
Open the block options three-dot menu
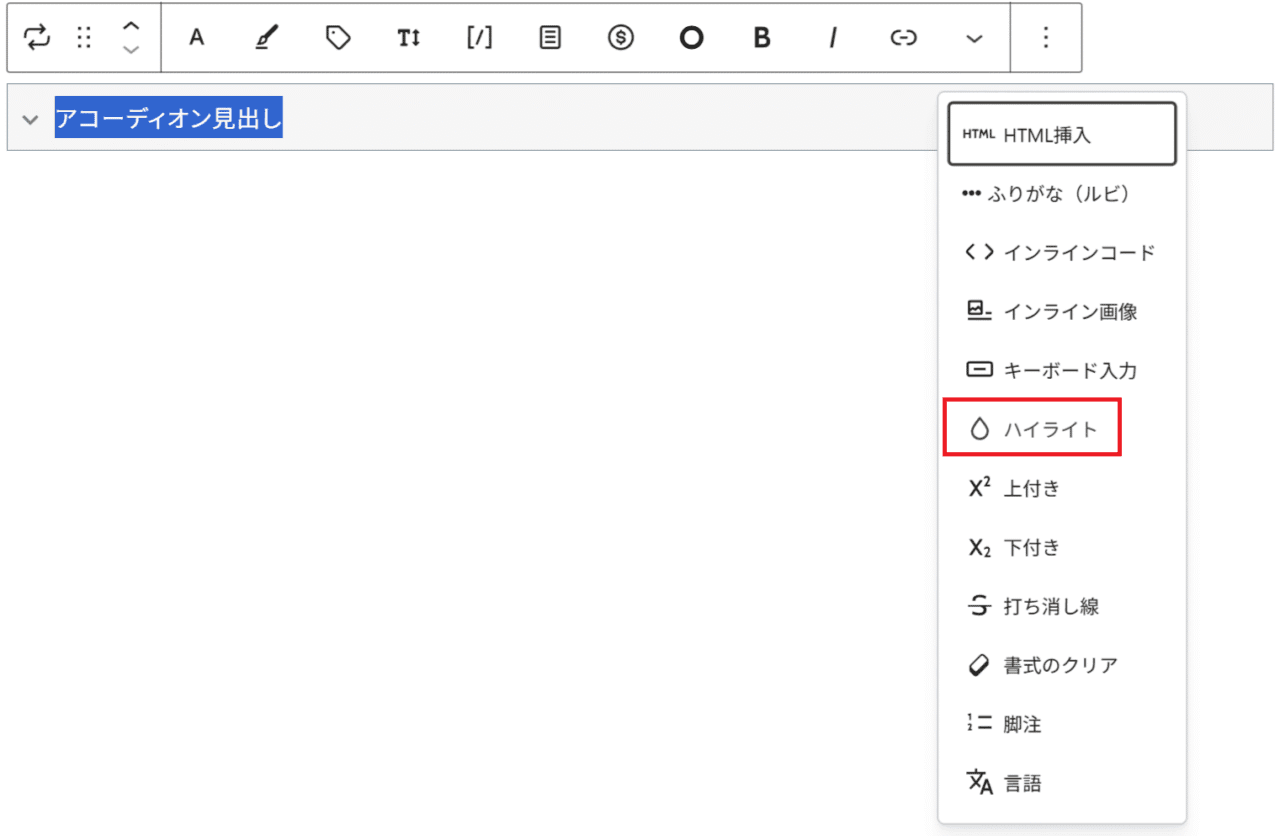[x=1046, y=38]
